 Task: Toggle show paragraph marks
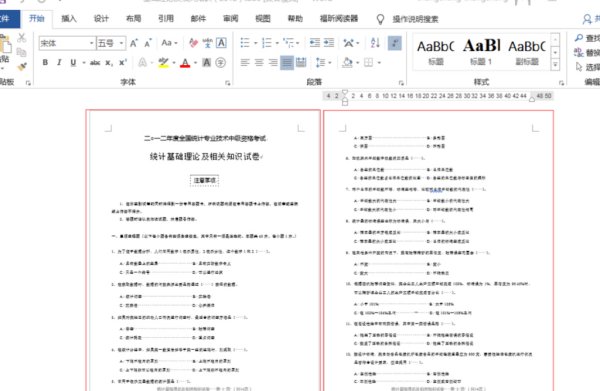[395, 43]
